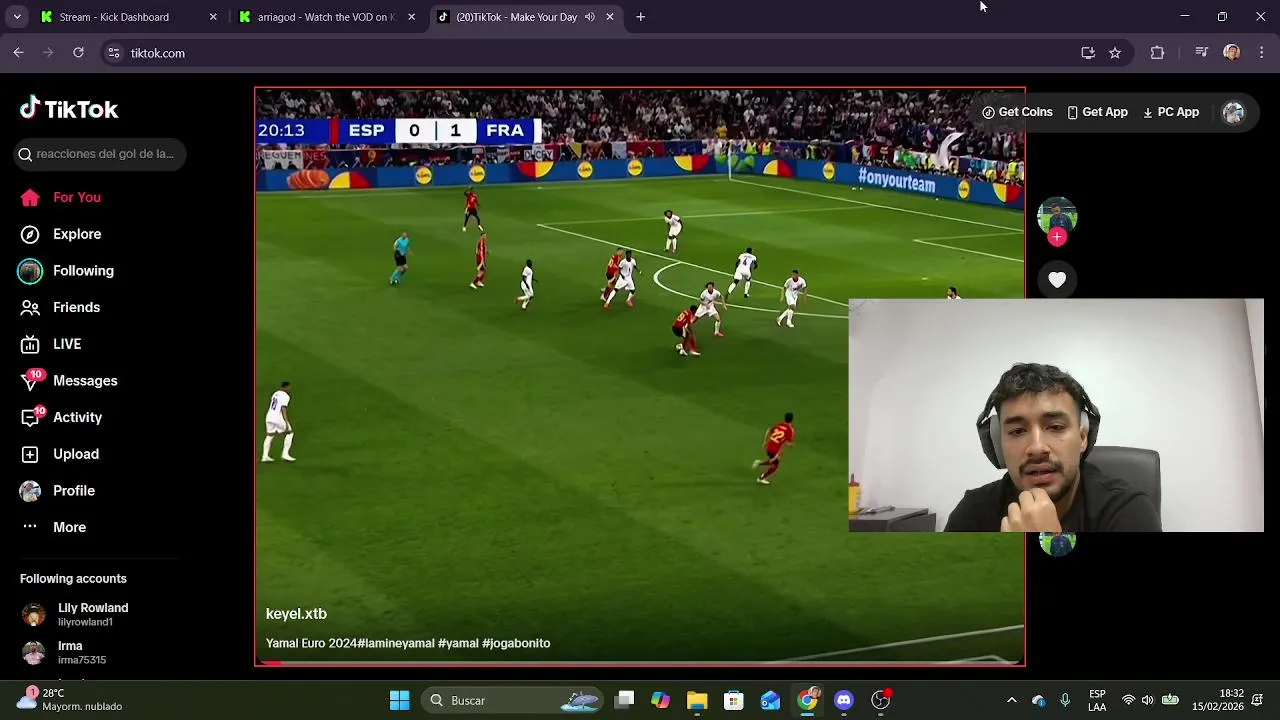This screenshot has height=720, width=1280.
Task: Open keyel.xtb creator profile link
Action: (x=296, y=614)
